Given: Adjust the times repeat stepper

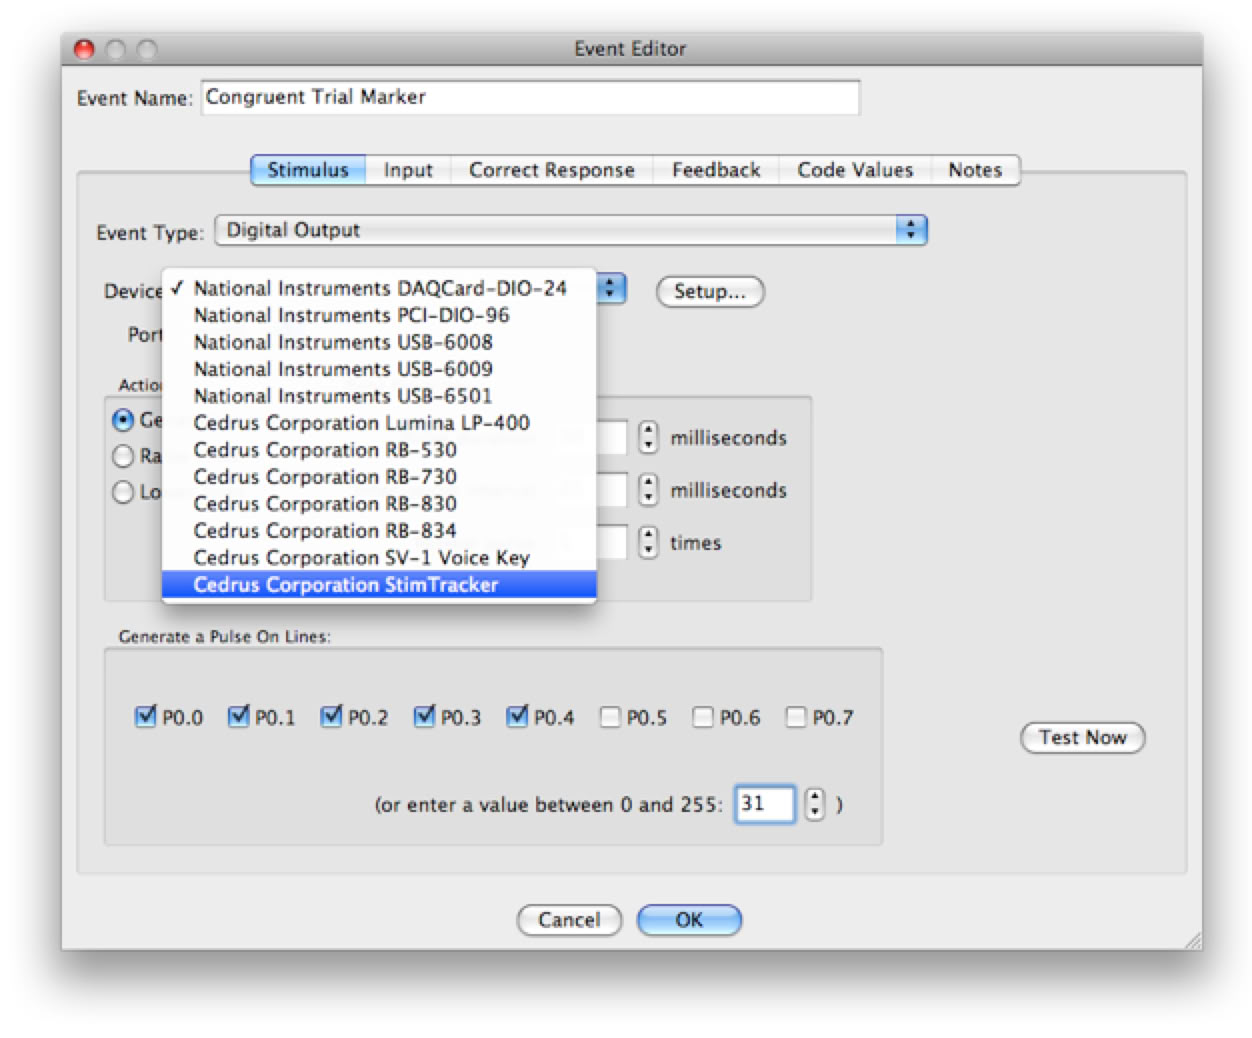Looking at the screenshot, I should (x=649, y=542).
